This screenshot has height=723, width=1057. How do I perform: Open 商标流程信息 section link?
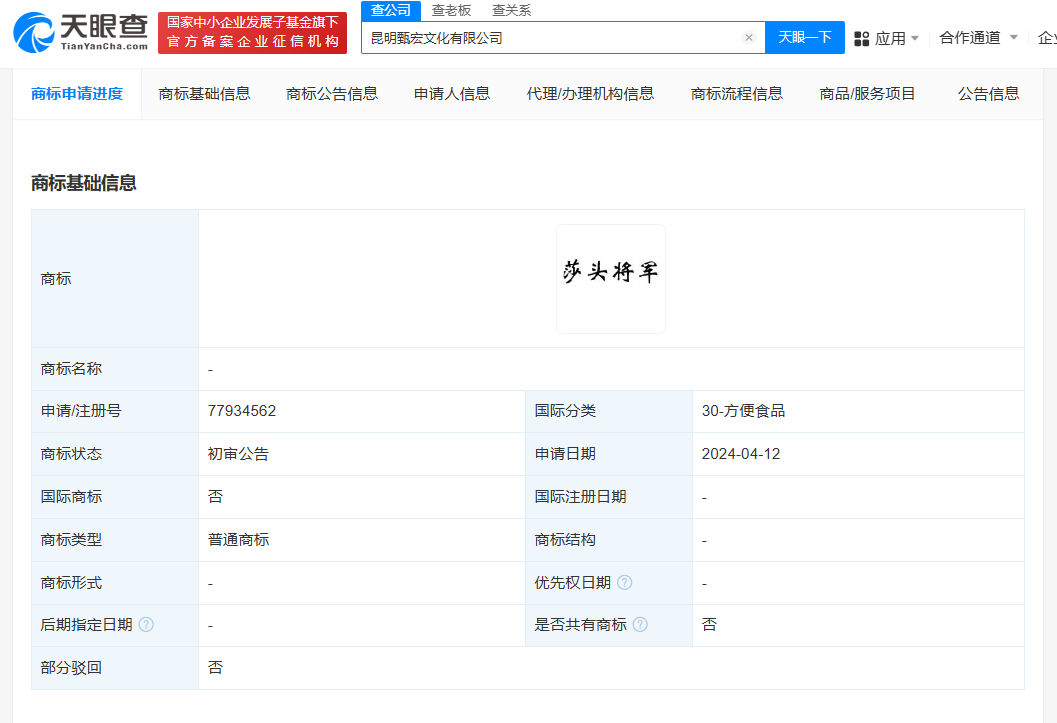tap(736, 93)
